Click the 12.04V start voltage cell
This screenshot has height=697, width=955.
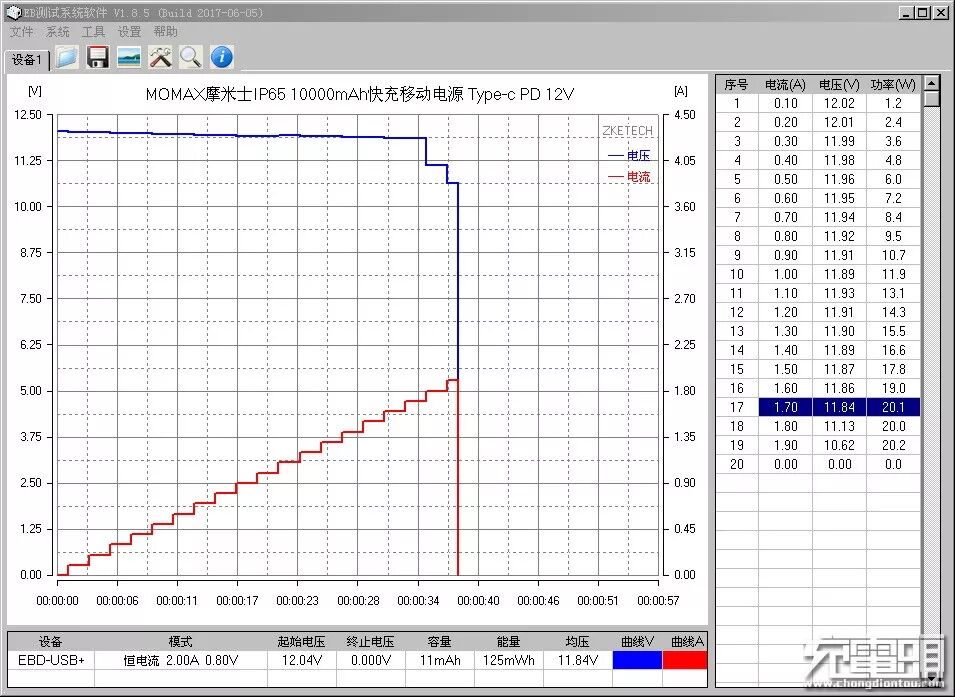pos(301,660)
